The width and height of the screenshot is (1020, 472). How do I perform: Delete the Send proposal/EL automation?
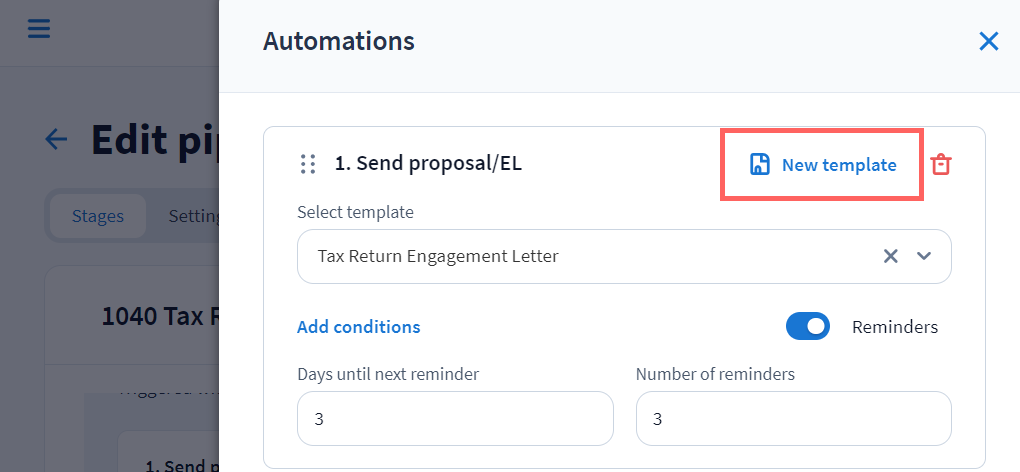pos(940,165)
